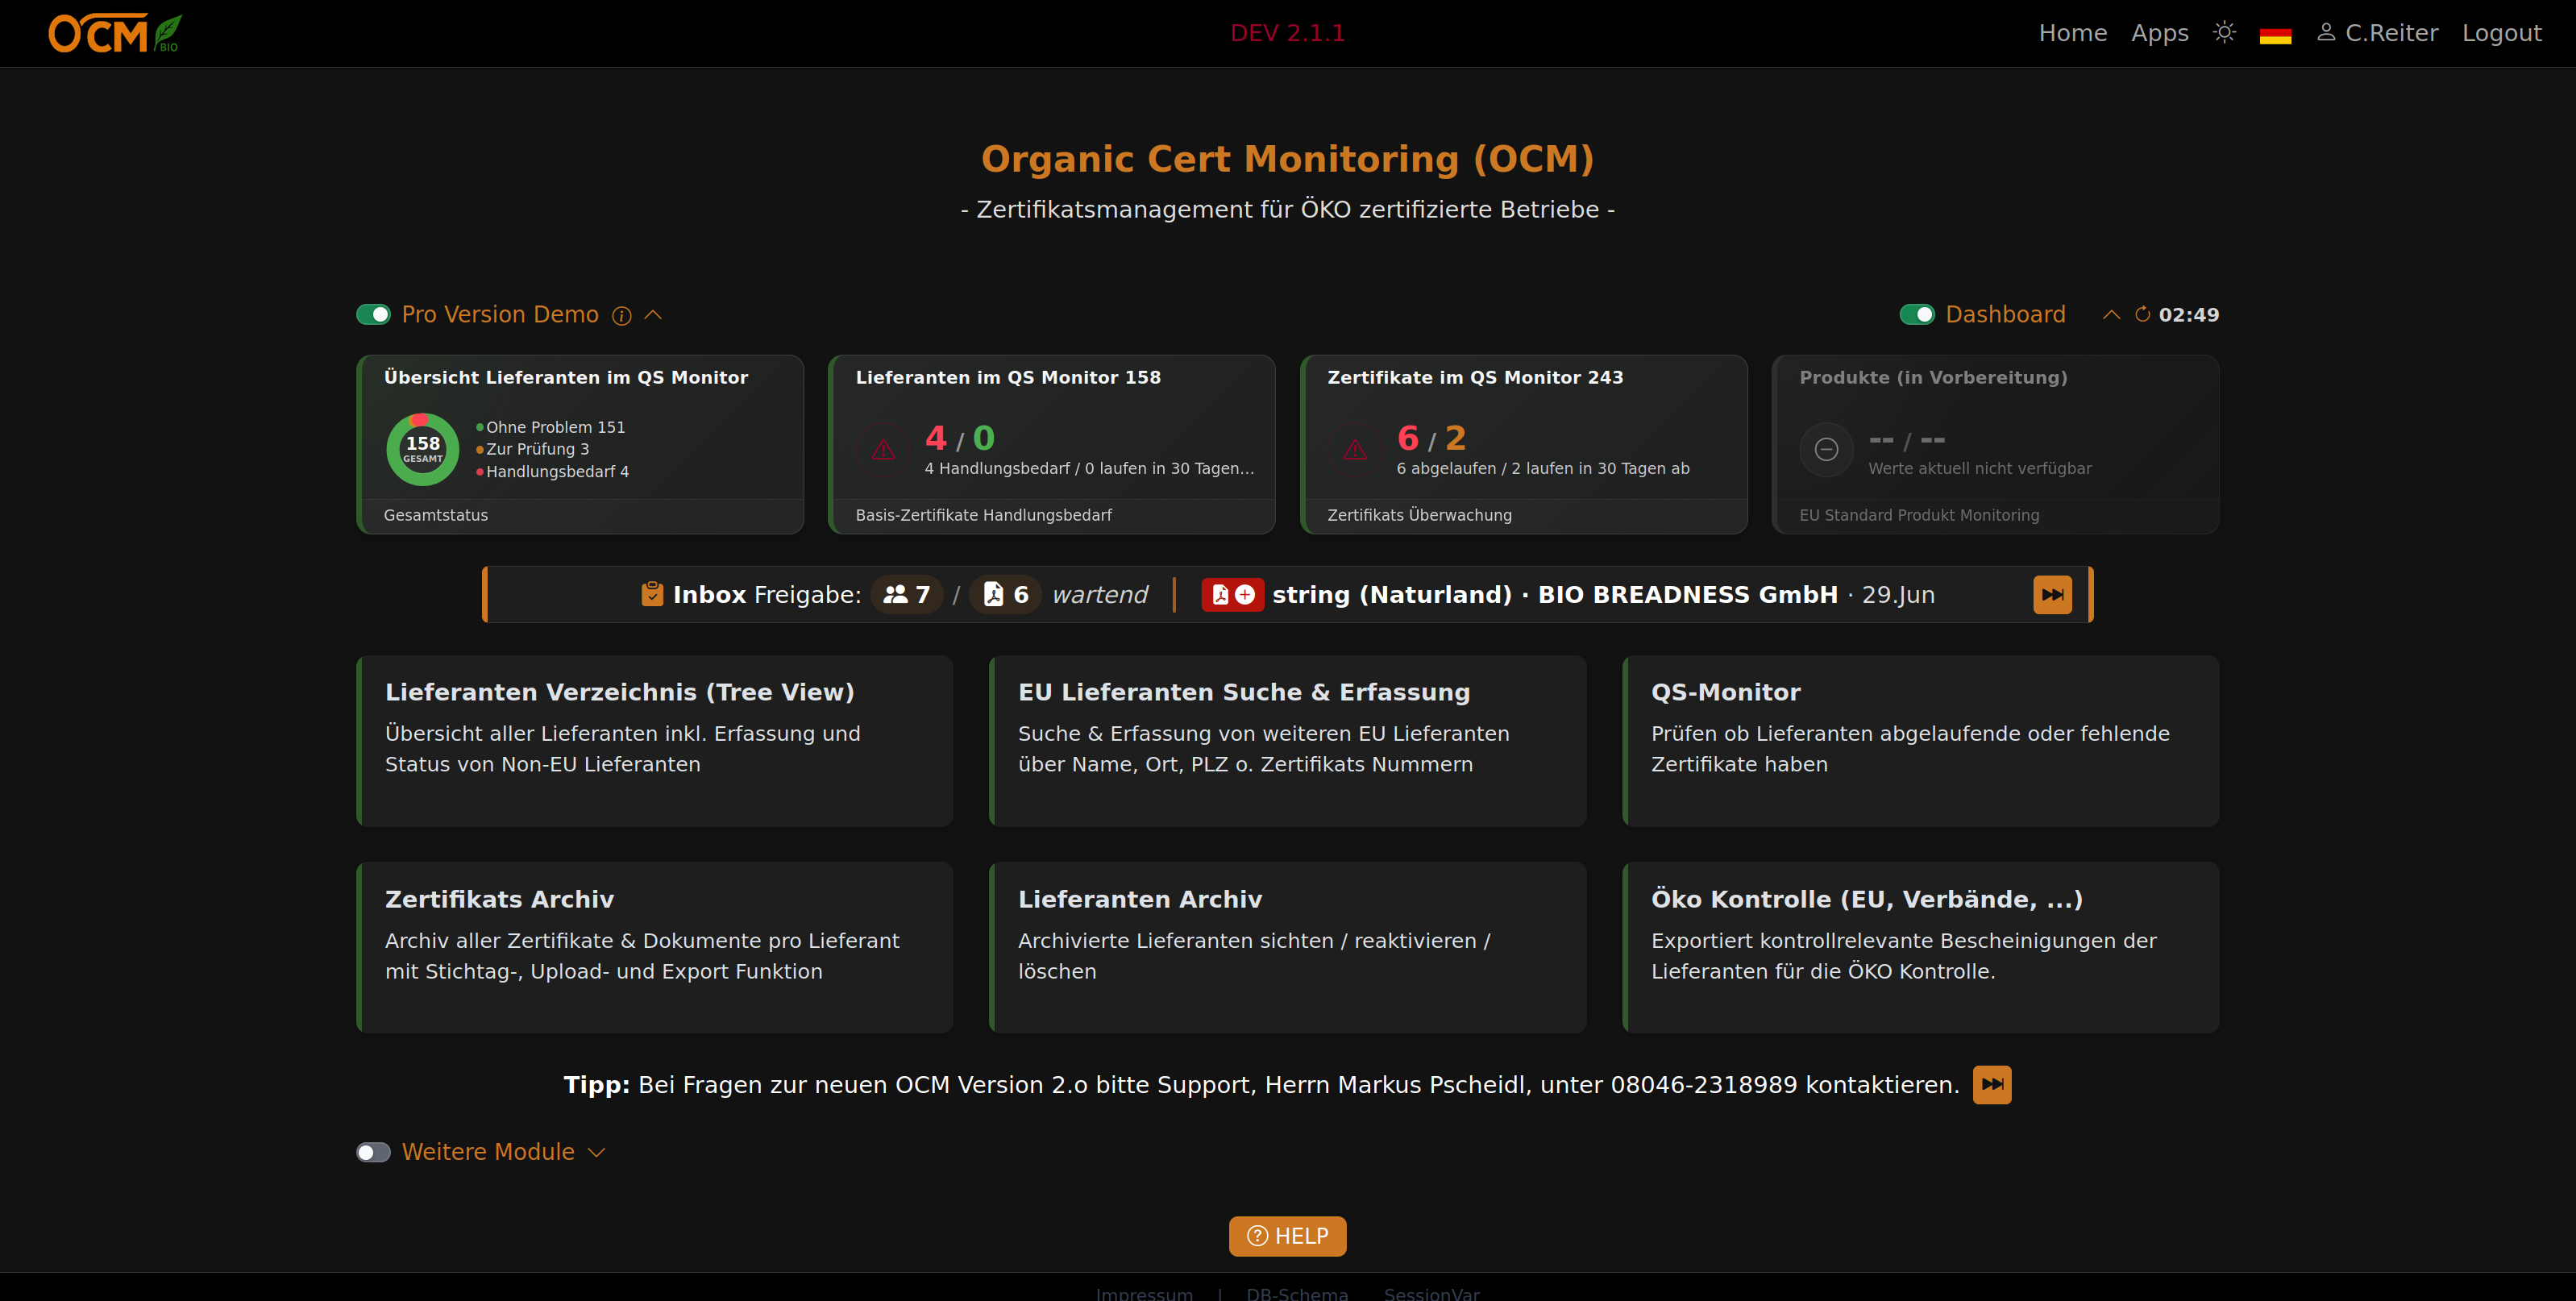This screenshot has width=2576, height=1301.
Task: Toggle light/dark theme sun icon
Action: (x=2224, y=33)
